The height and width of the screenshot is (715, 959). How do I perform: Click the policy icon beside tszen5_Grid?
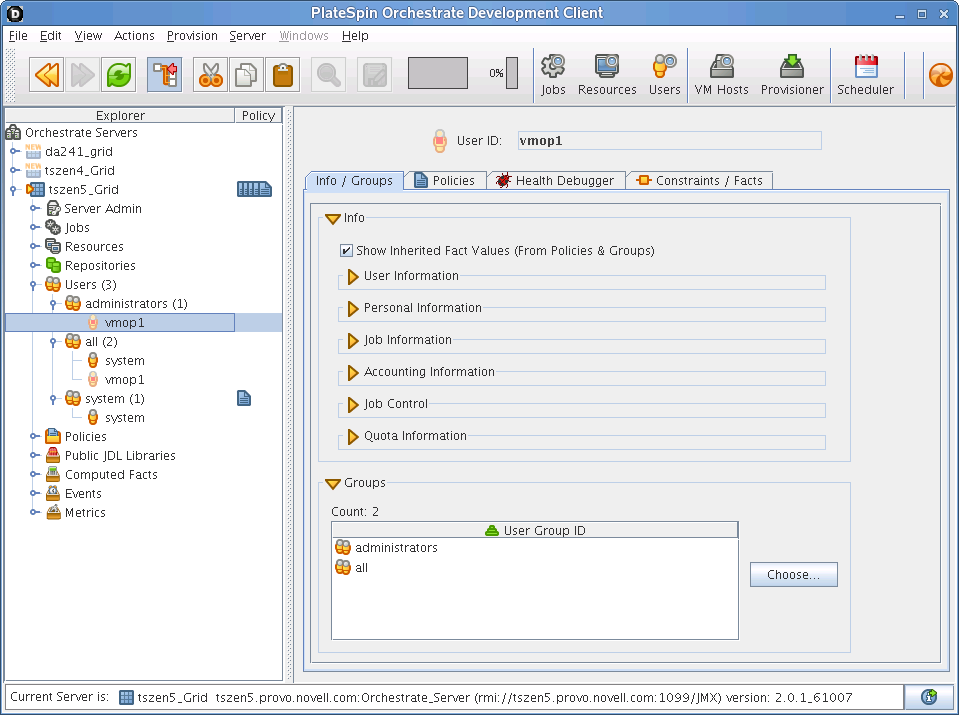click(254, 189)
